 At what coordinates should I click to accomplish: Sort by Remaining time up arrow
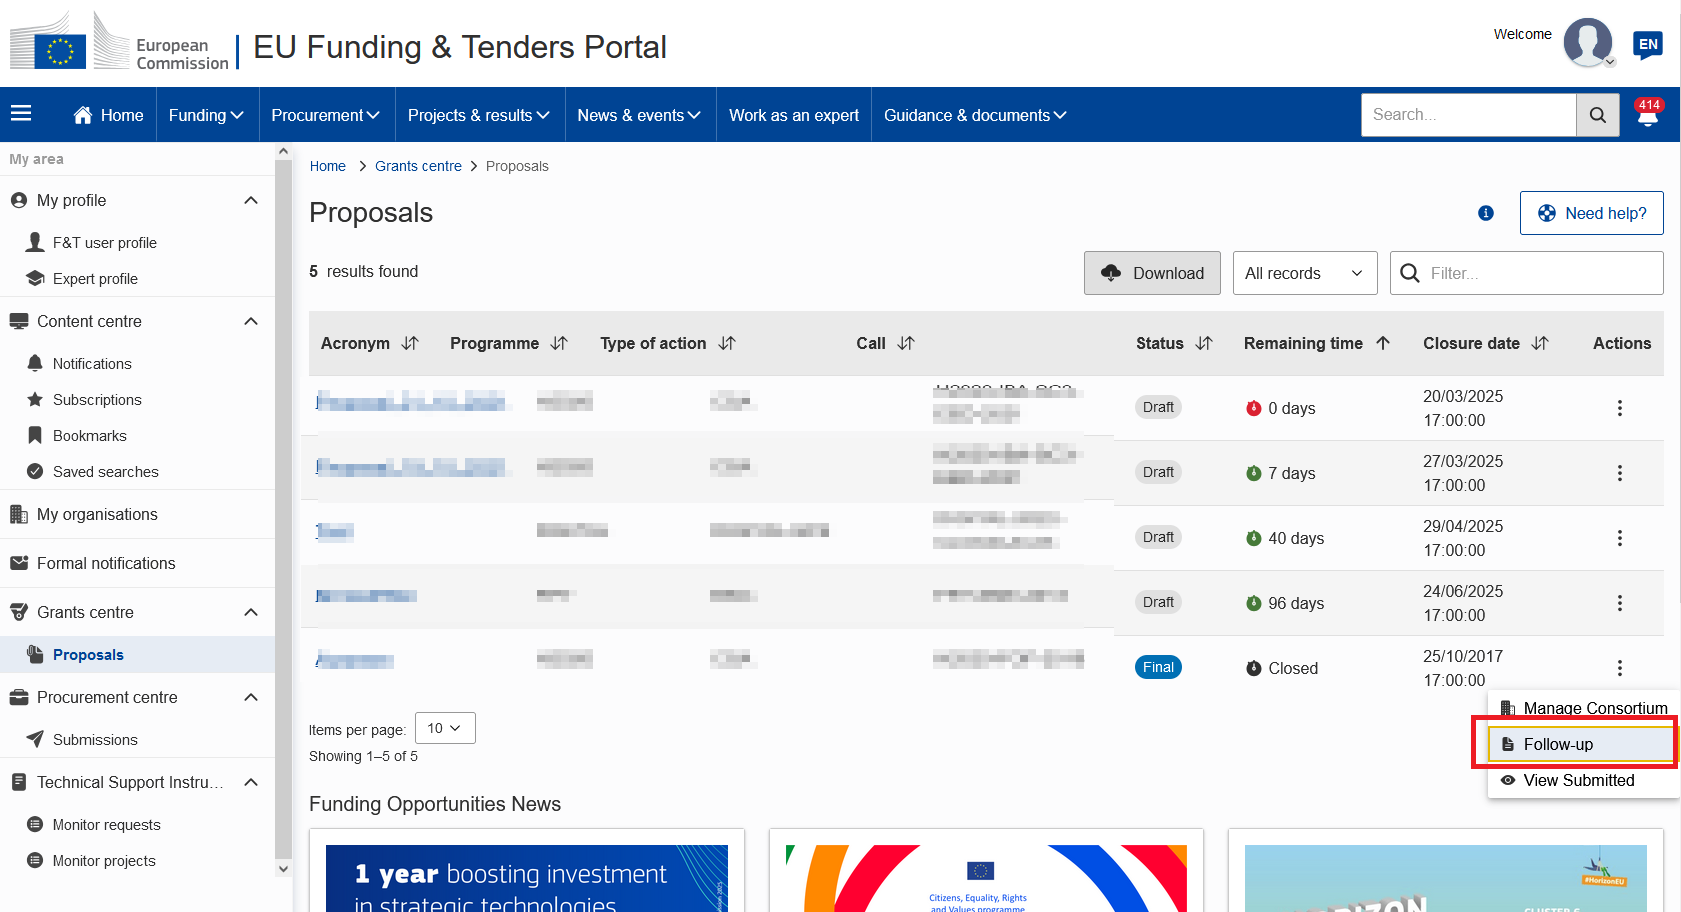(1383, 343)
